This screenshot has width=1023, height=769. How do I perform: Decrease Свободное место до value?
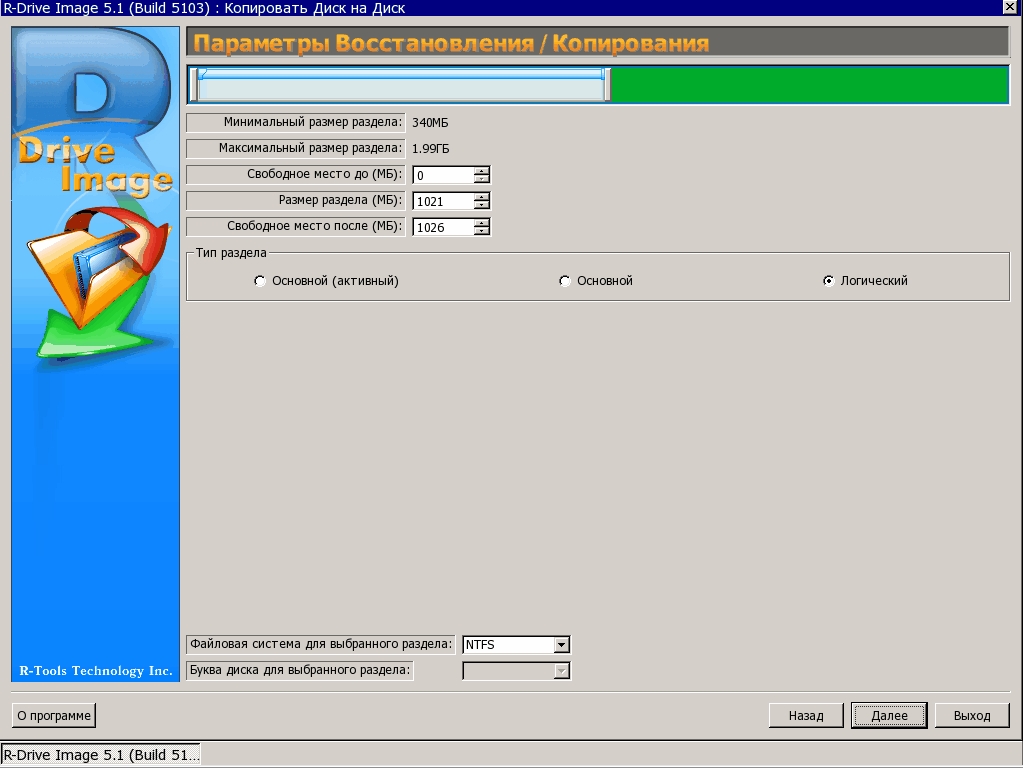click(481, 179)
